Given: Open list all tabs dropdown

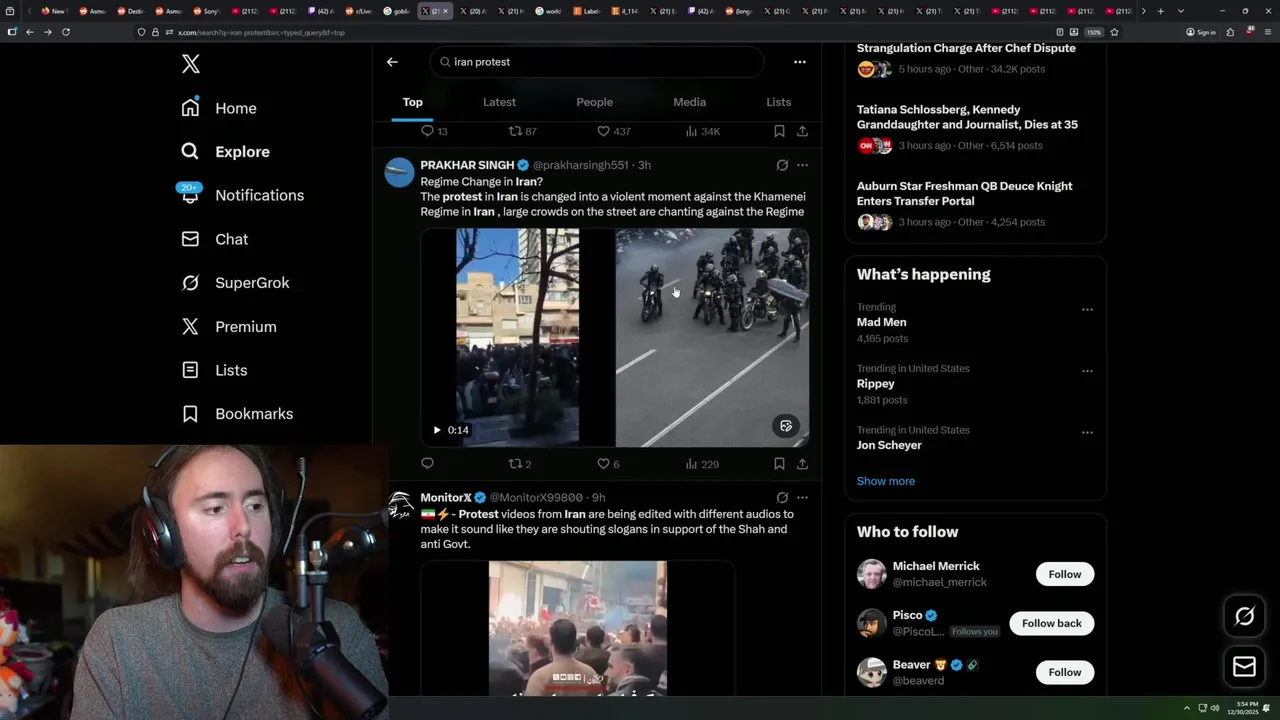Looking at the screenshot, I should 1180,11.
